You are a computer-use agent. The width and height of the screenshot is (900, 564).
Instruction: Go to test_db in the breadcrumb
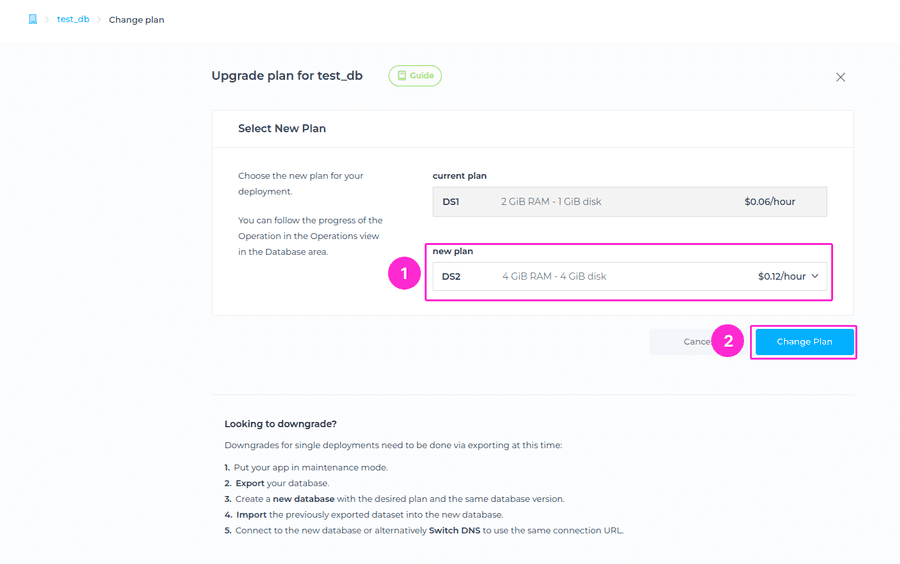[x=73, y=19]
